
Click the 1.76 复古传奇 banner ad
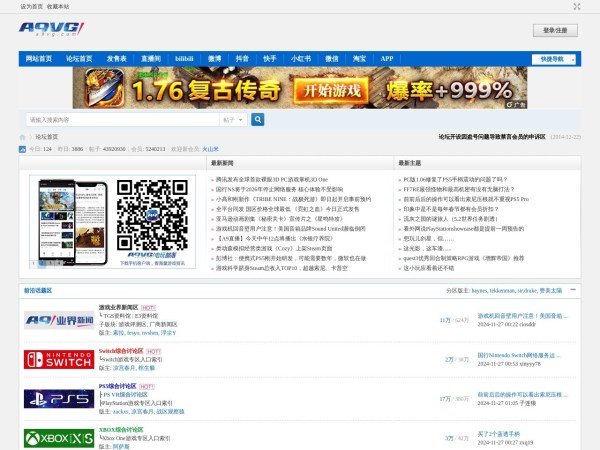point(300,87)
